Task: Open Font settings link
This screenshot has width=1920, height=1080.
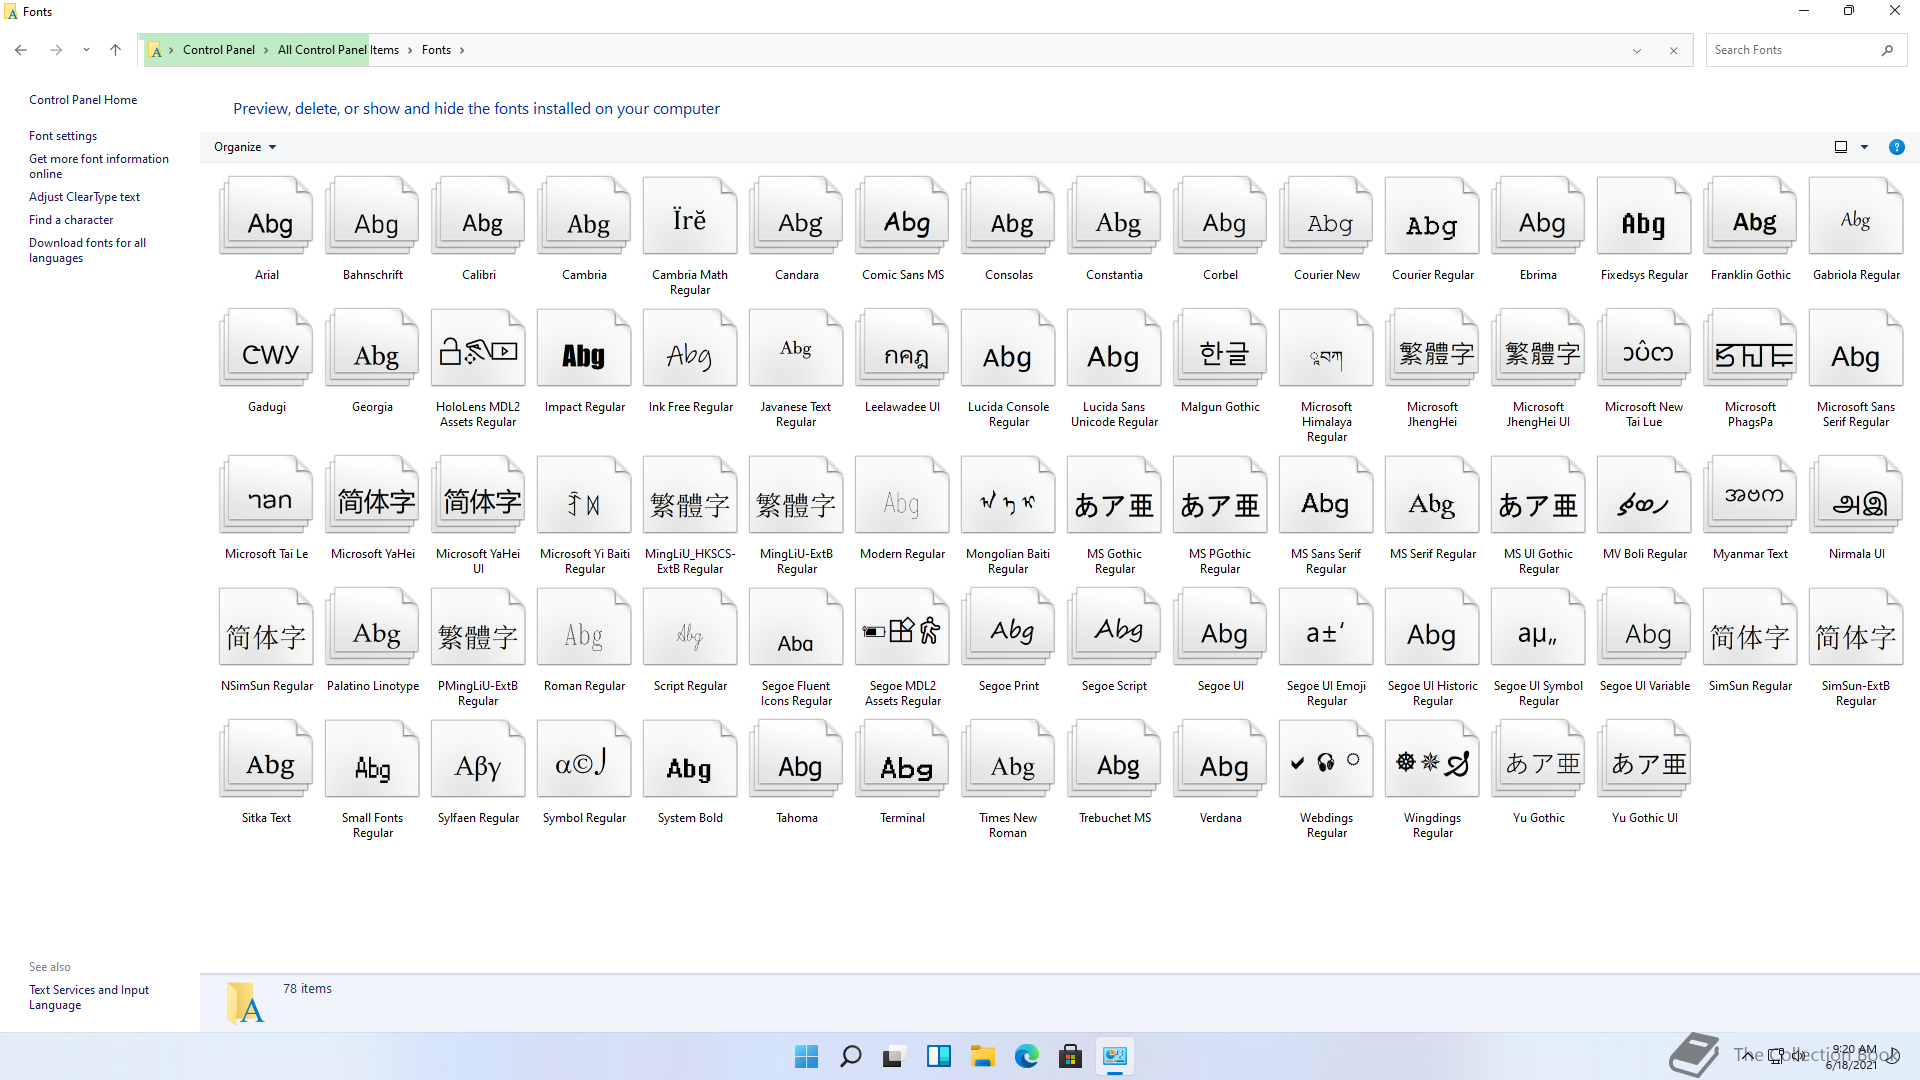Action: (63, 136)
